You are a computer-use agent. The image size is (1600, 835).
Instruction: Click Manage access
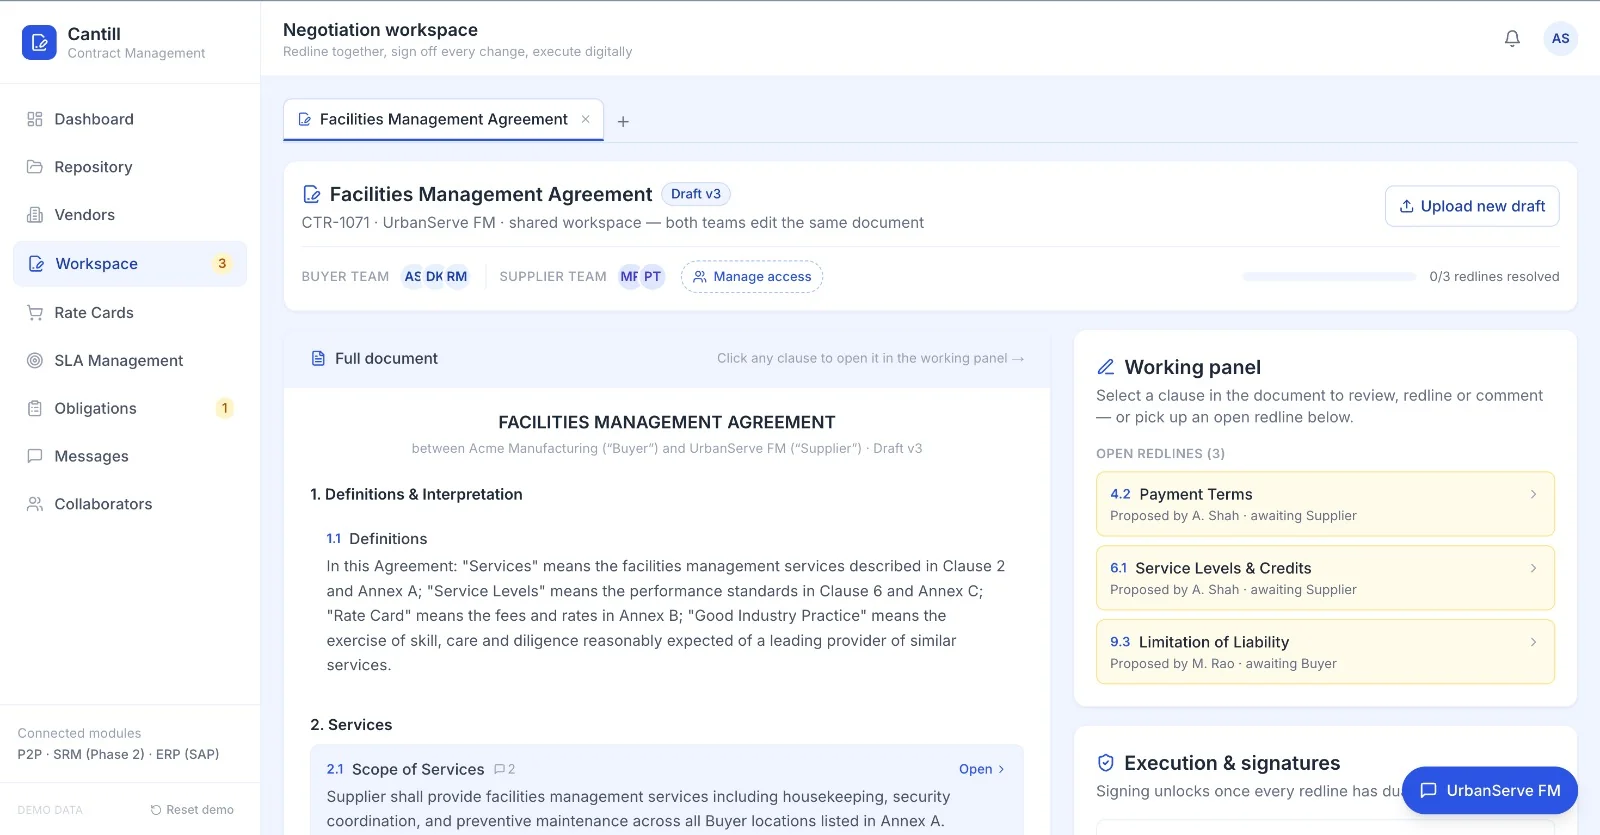(x=752, y=277)
